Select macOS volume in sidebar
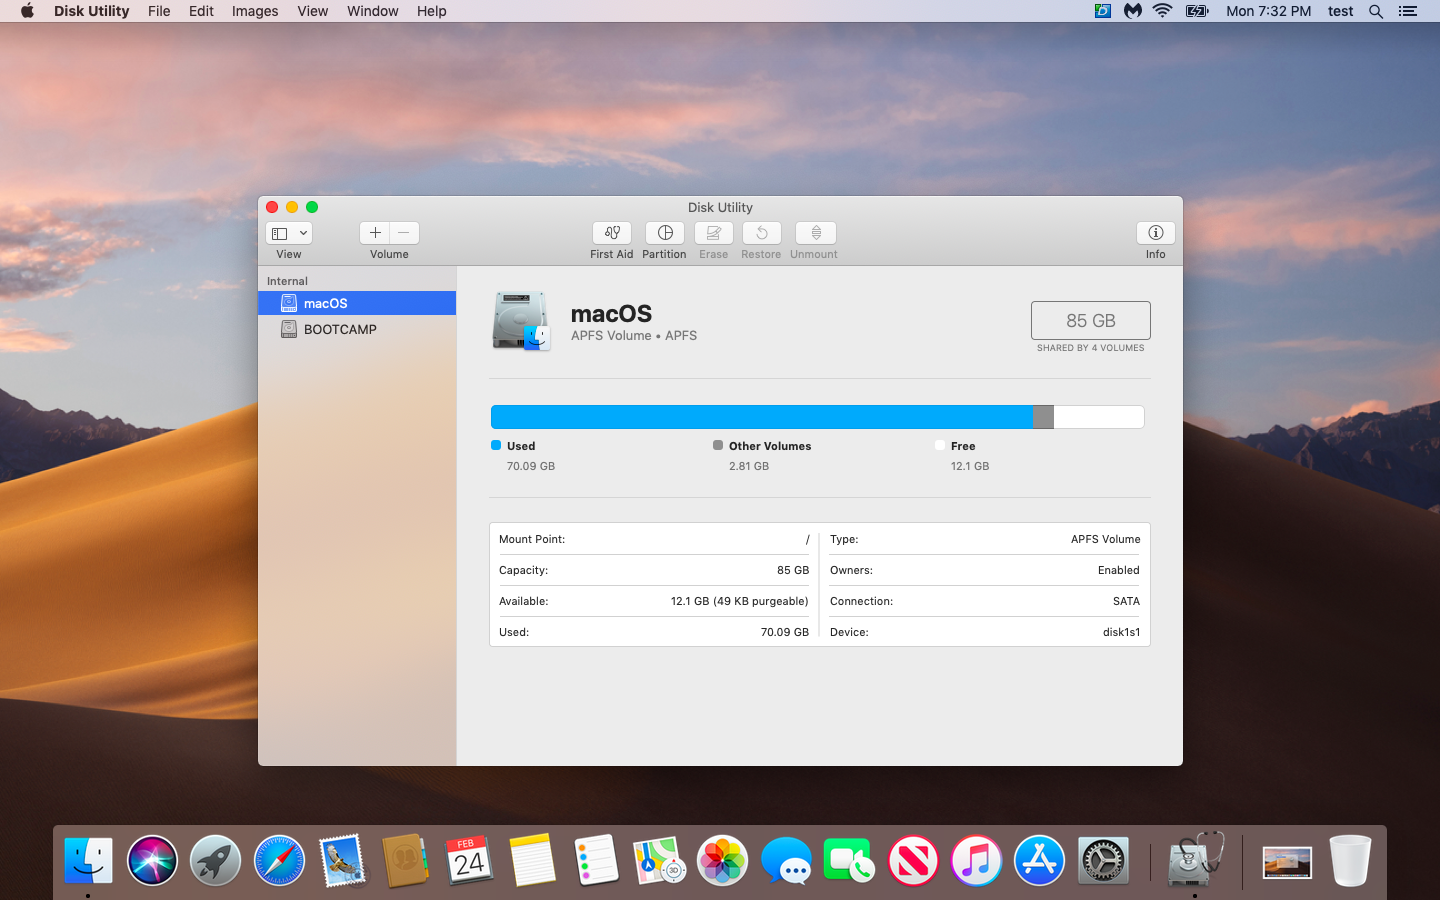The width and height of the screenshot is (1440, 900). point(357,303)
